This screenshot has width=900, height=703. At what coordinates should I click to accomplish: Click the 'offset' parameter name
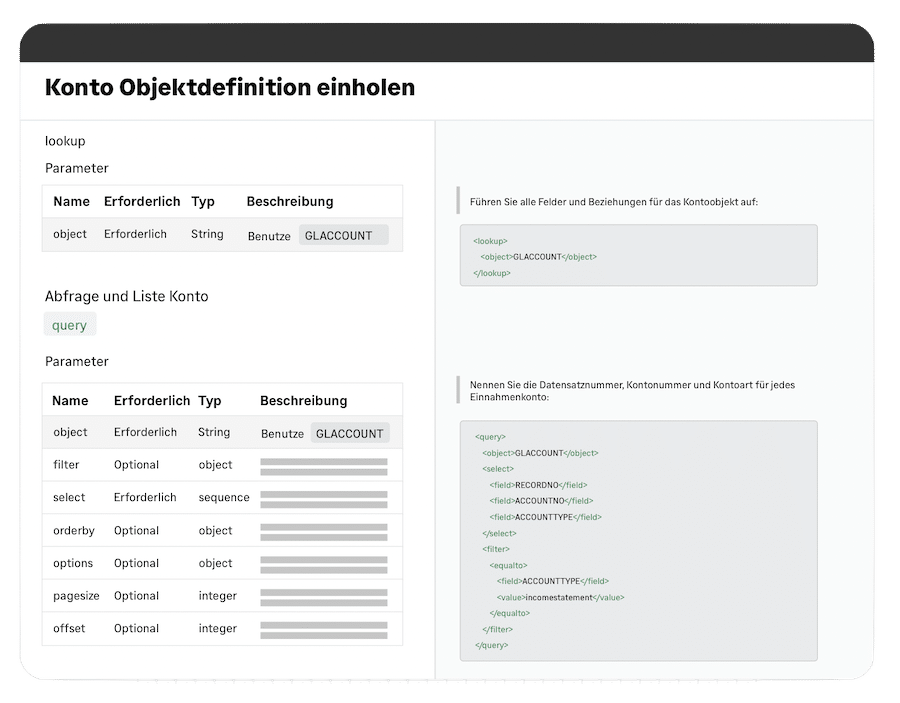click(69, 628)
